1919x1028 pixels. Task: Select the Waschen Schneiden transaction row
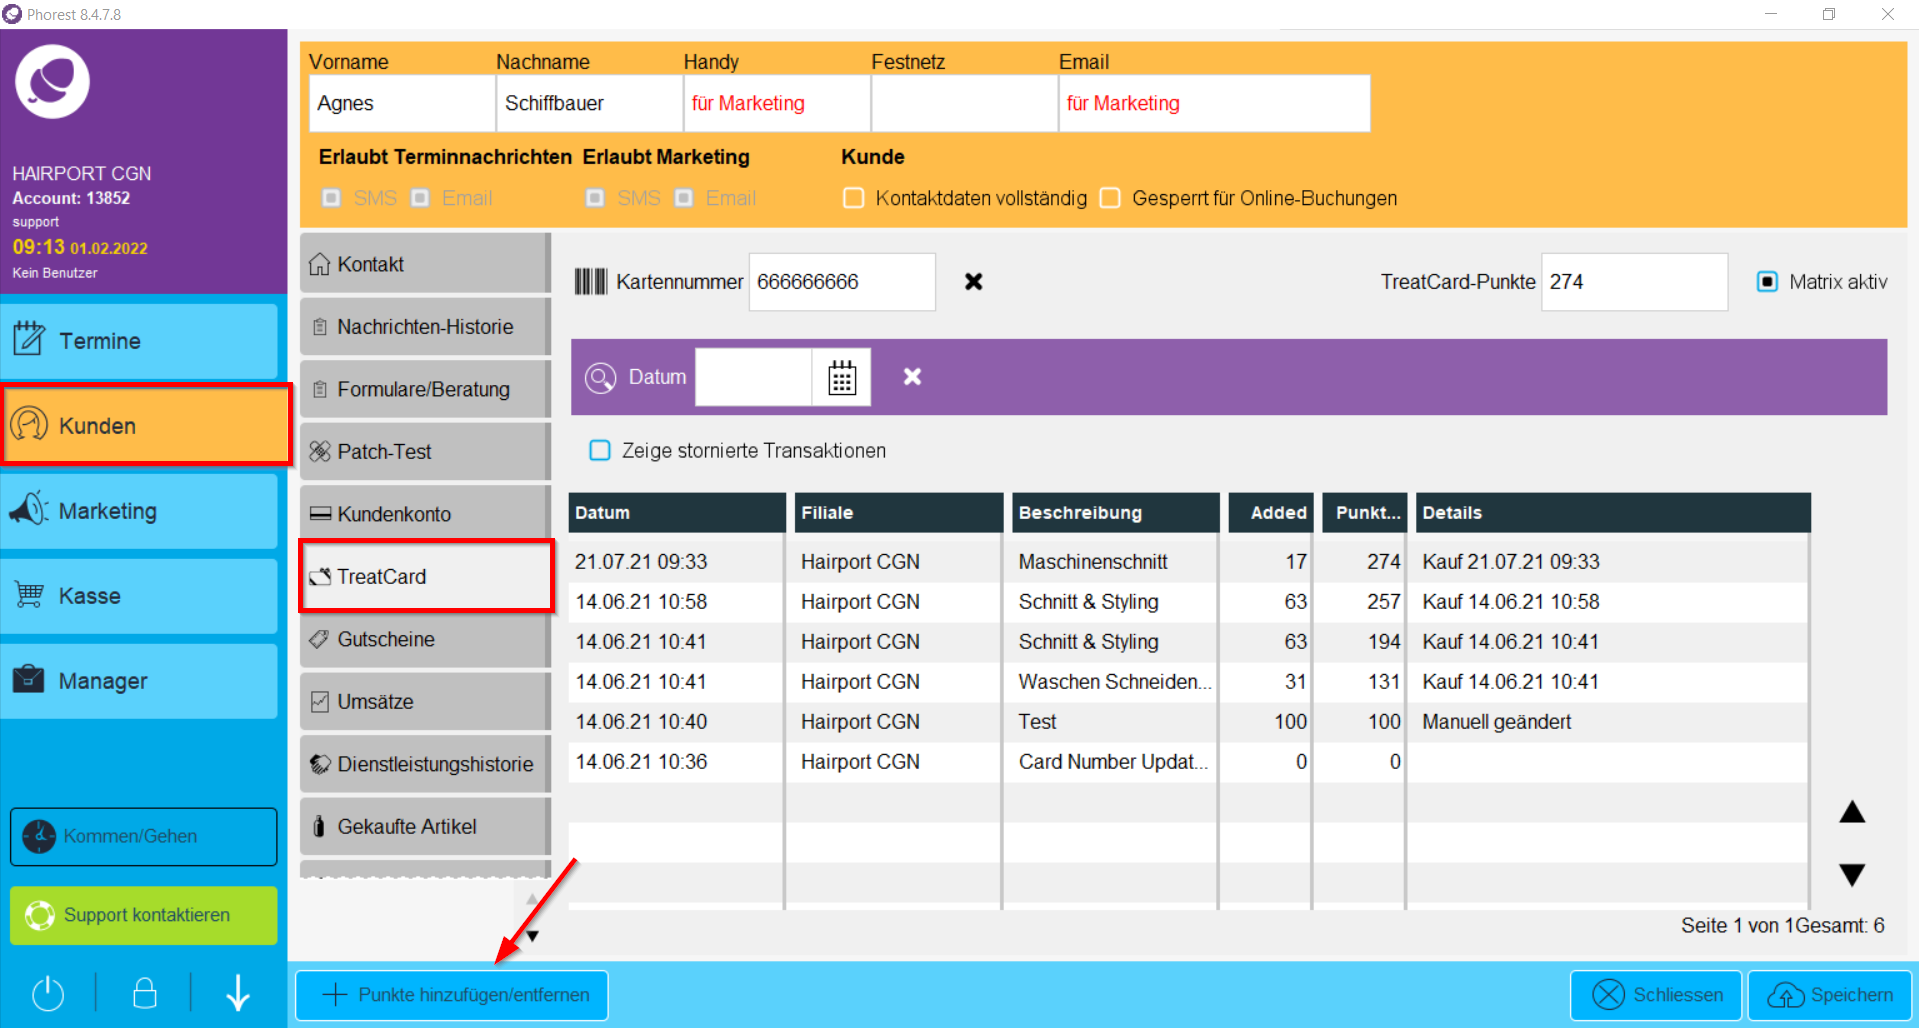1188,682
